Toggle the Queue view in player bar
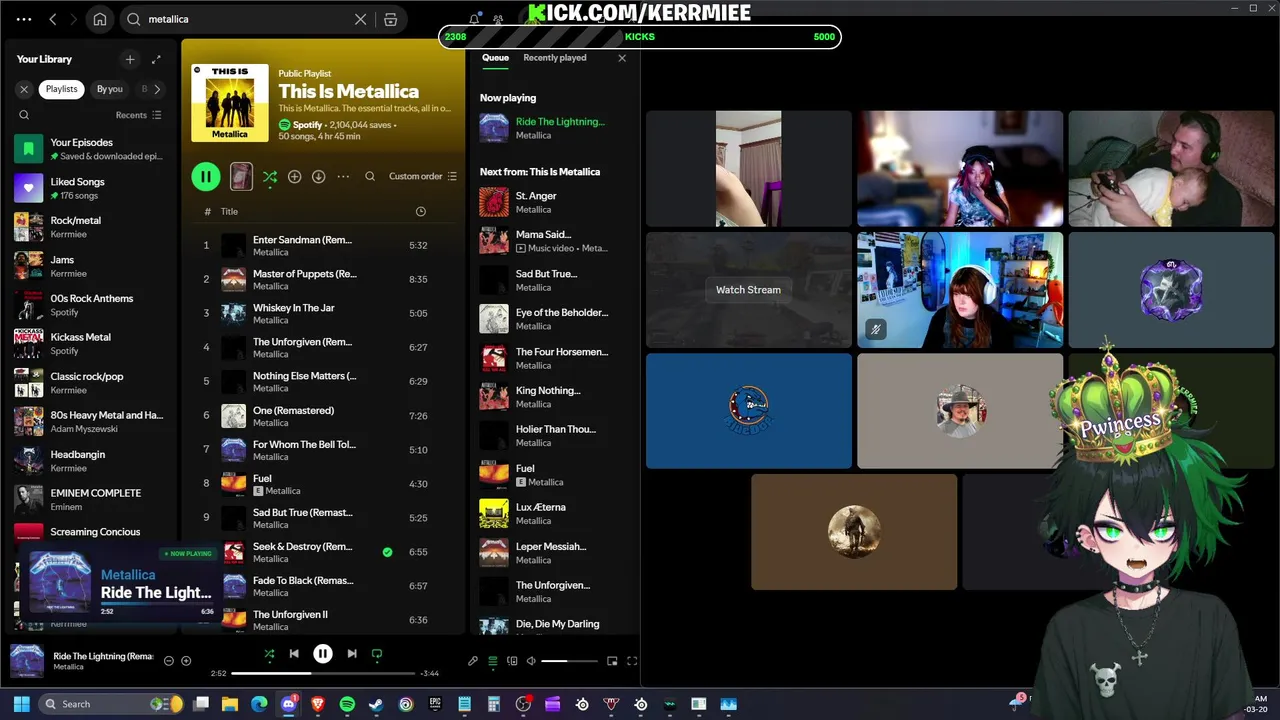 [492, 661]
